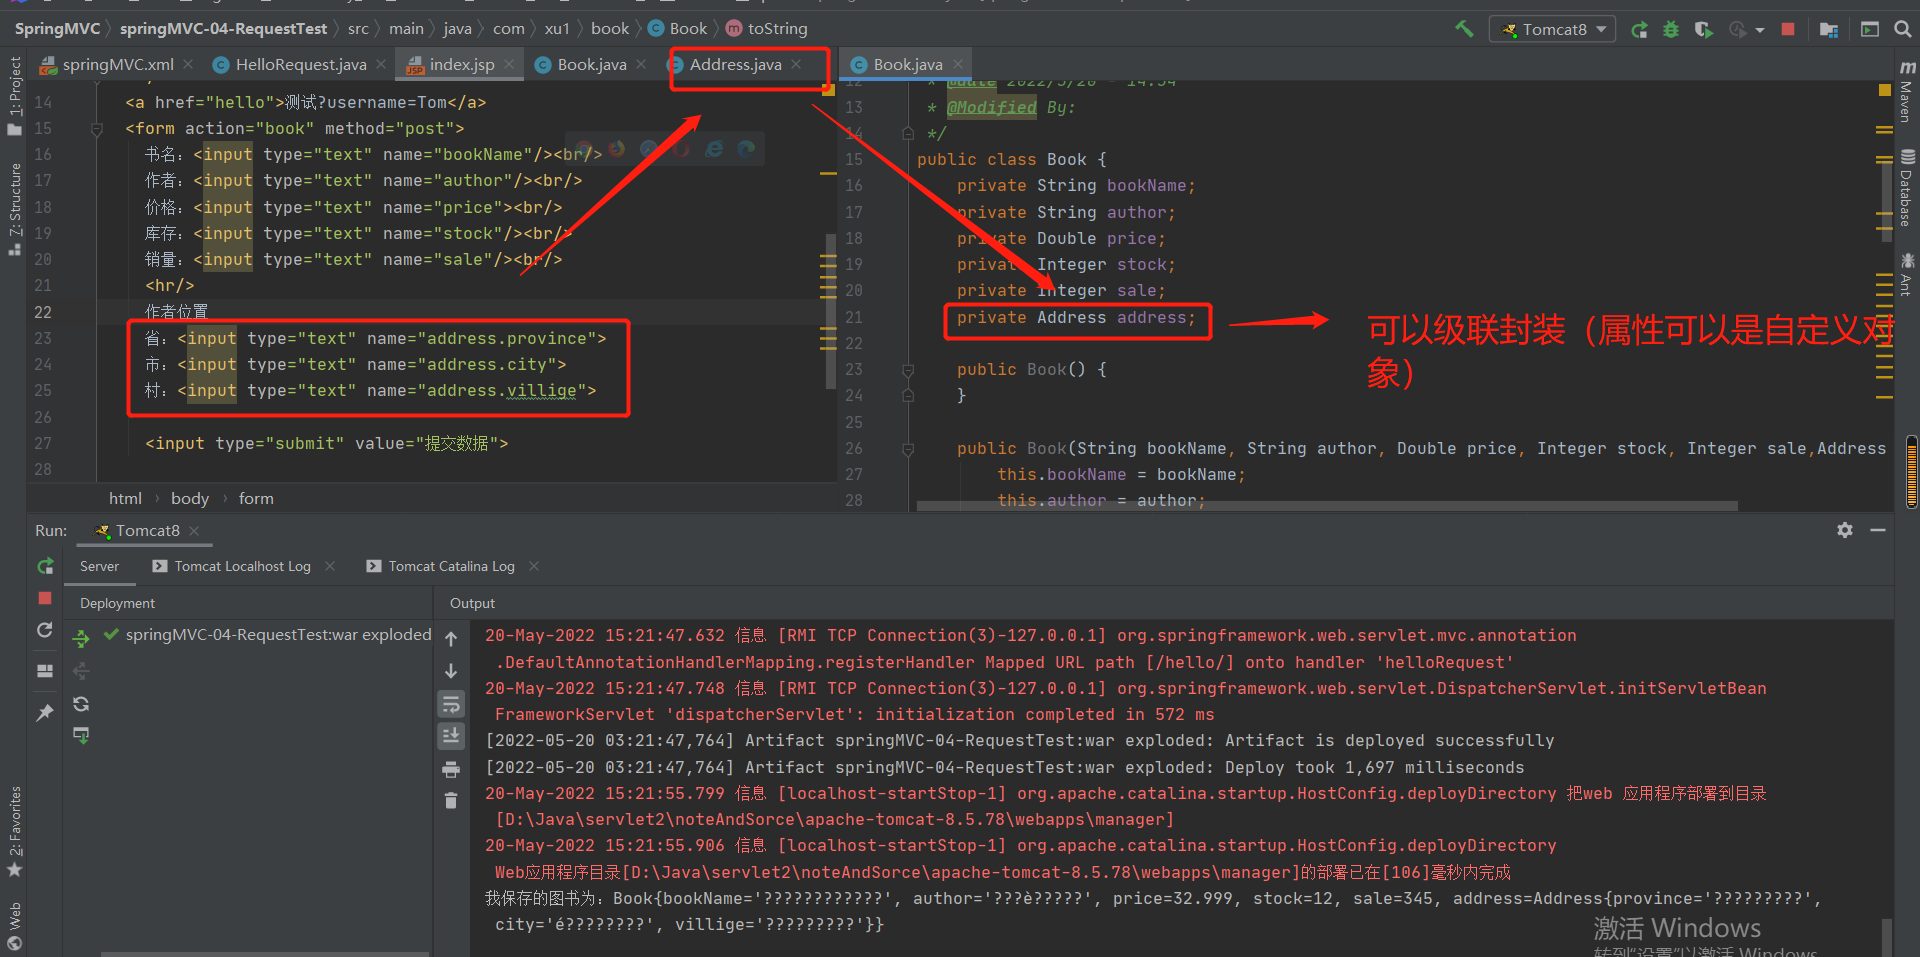Open Project Structure icon

point(1829,29)
